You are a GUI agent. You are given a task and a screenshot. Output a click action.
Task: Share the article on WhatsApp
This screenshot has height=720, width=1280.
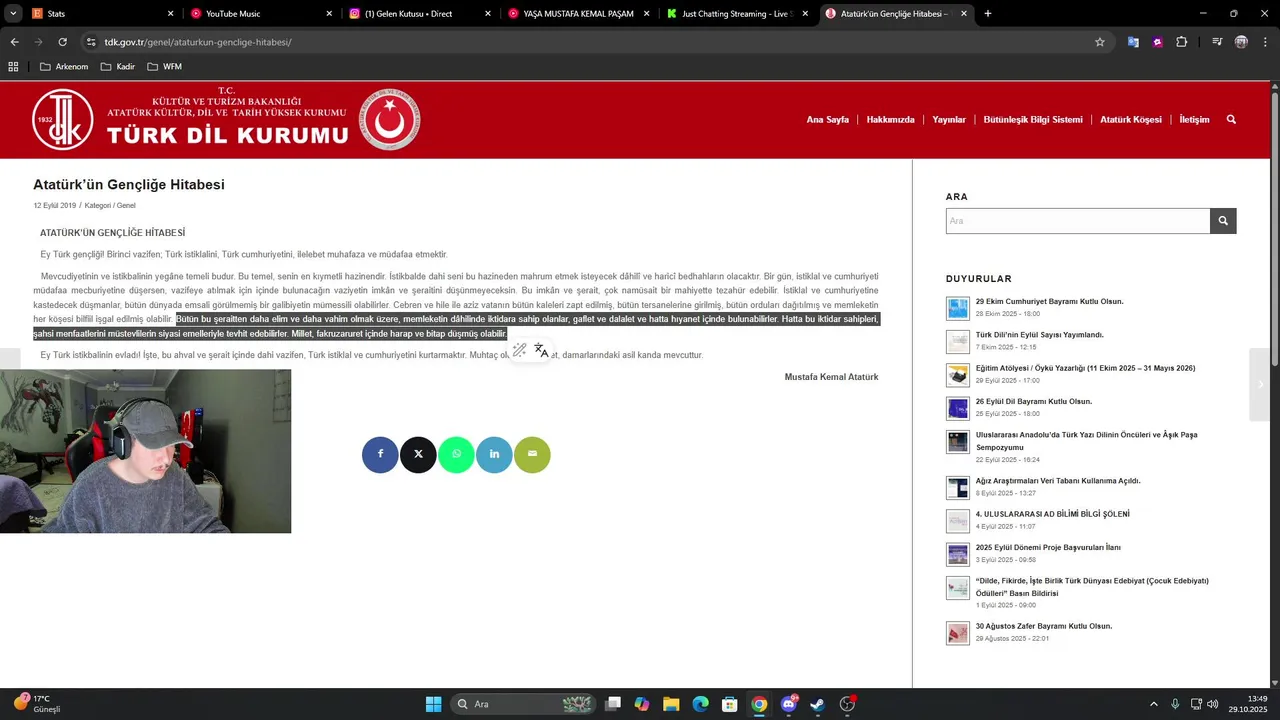click(x=456, y=454)
